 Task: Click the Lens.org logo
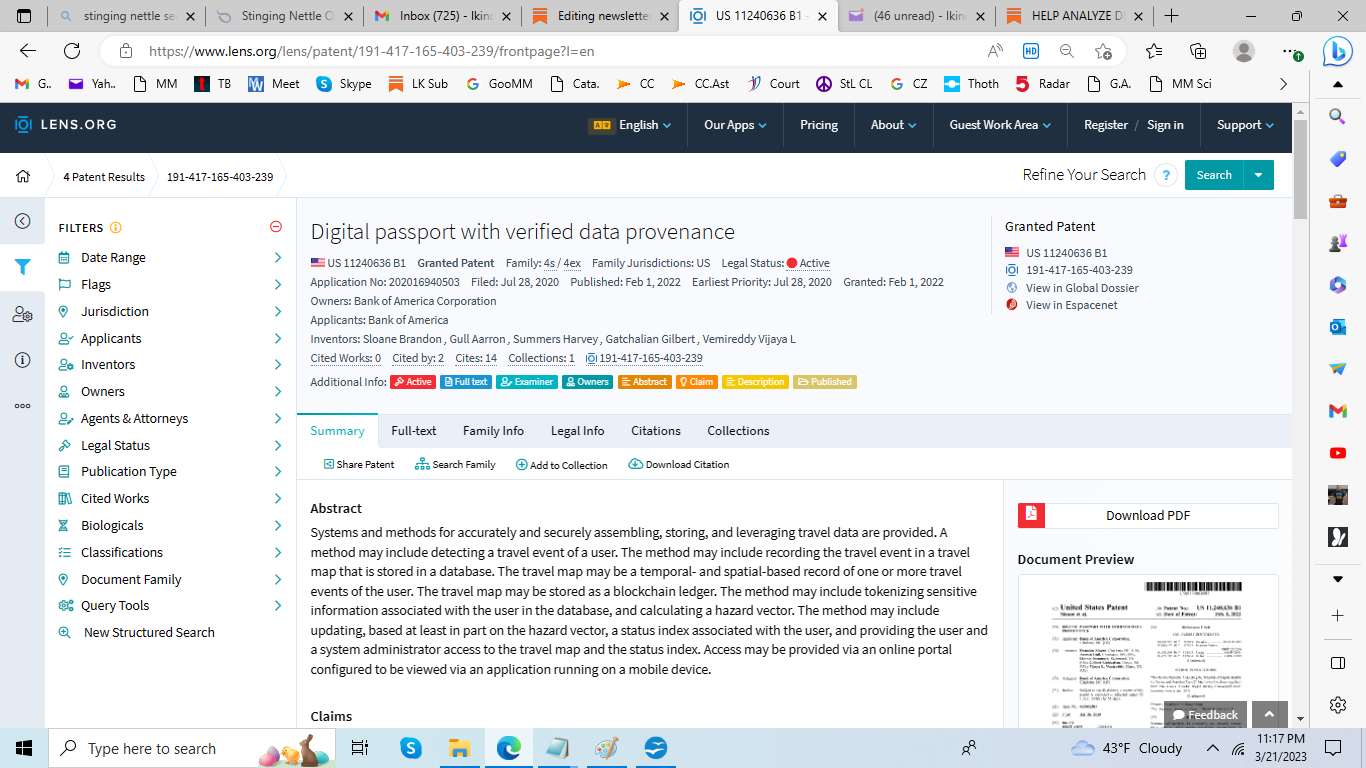(x=65, y=125)
